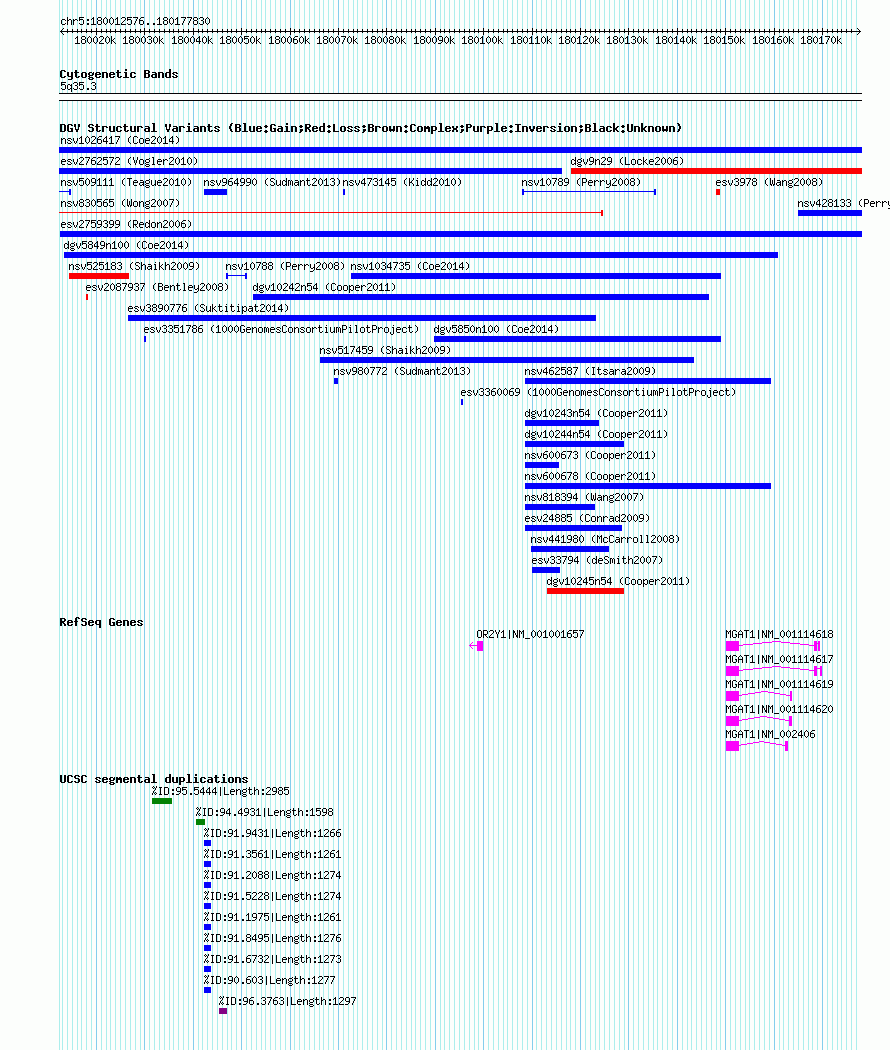Viewport: 890px width, 1050px height.
Task: Click the esv2087937 (Bentley2008) label
Action: 157,287
